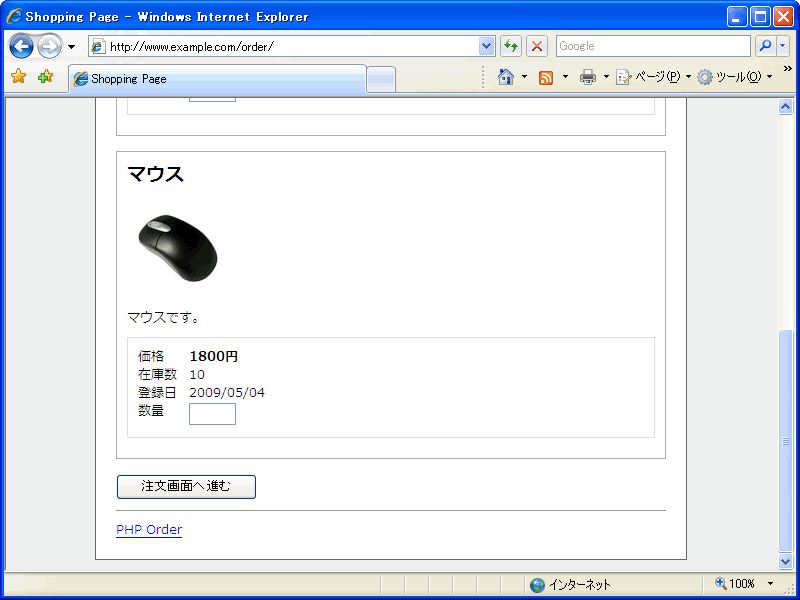Viewport: 800px width, 600px height.
Task: Click the browser Back arrow button
Action: (21, 46)
